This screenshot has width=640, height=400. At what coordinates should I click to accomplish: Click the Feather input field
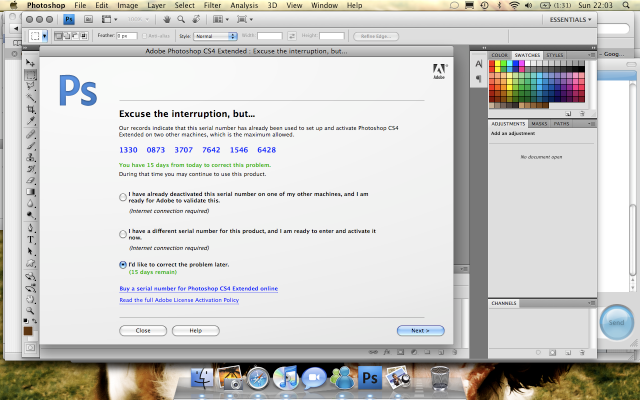click(x=127, y=36)
